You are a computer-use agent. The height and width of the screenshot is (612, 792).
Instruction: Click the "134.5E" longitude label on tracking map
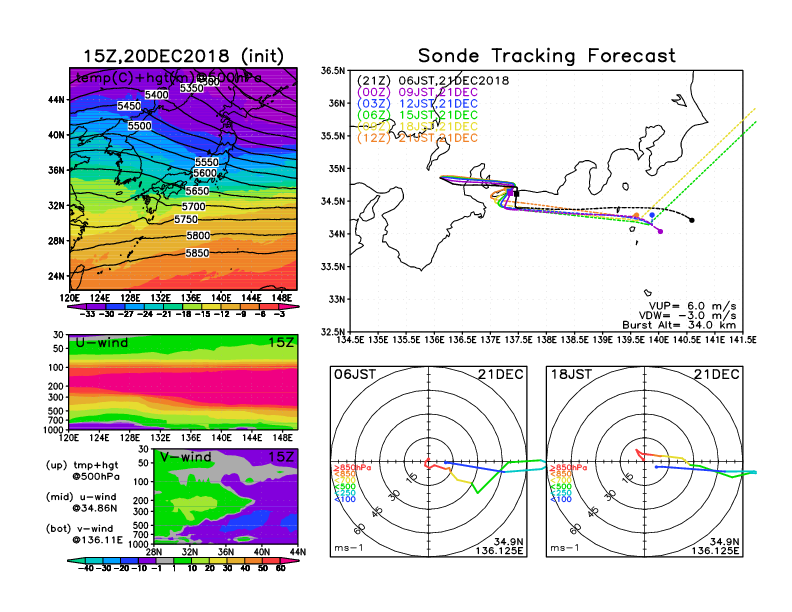pos(350,340)
